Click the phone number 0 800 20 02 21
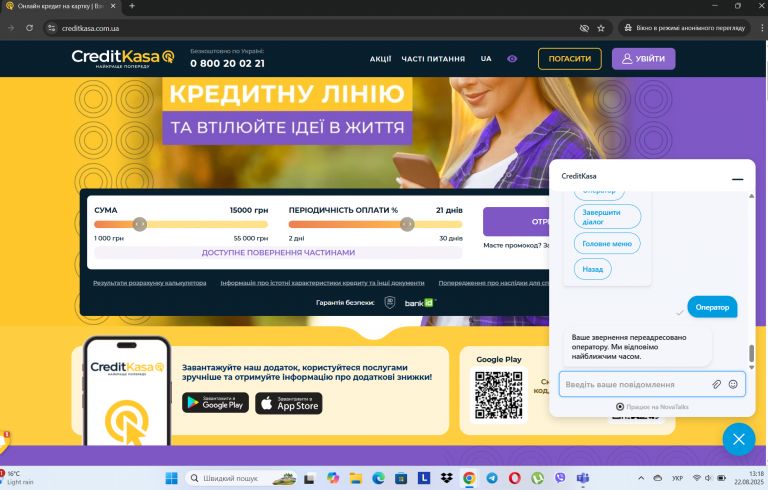 [x=227, y=63]
